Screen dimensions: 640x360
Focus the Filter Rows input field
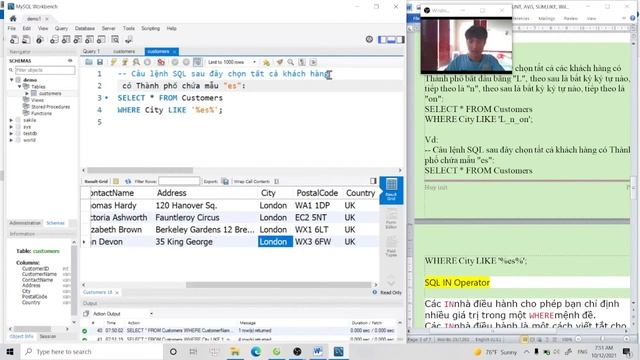(x=179, y=181)
